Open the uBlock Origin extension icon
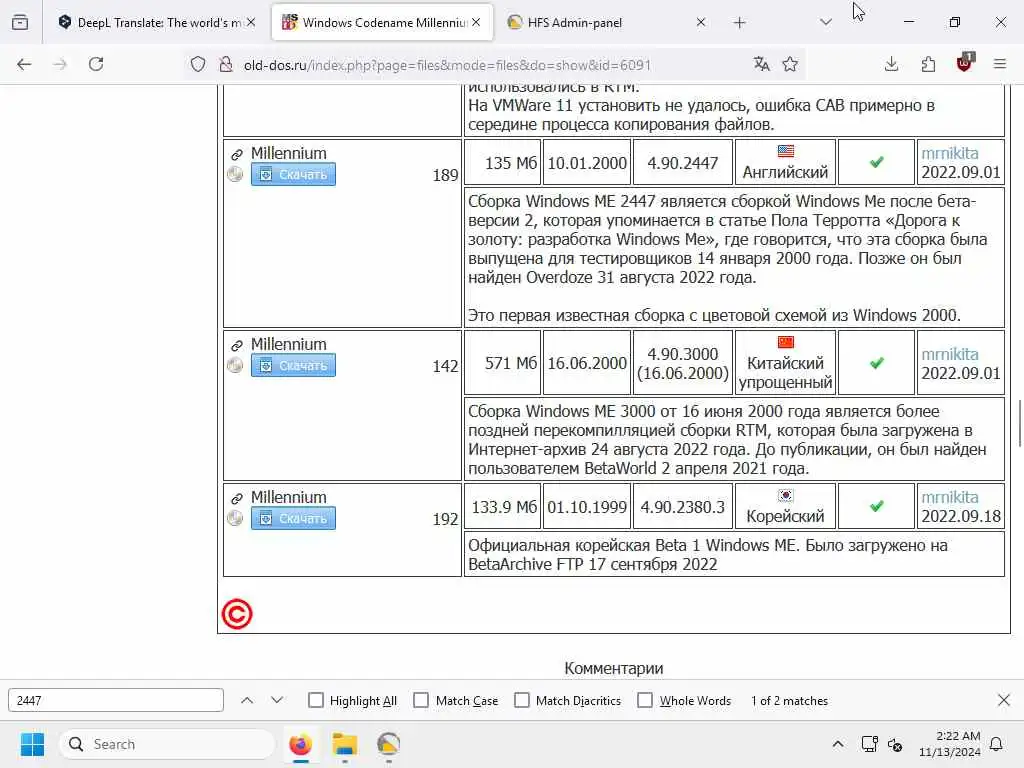Image resolution: width=1024 pixels, height=768 pixels. 965,63
